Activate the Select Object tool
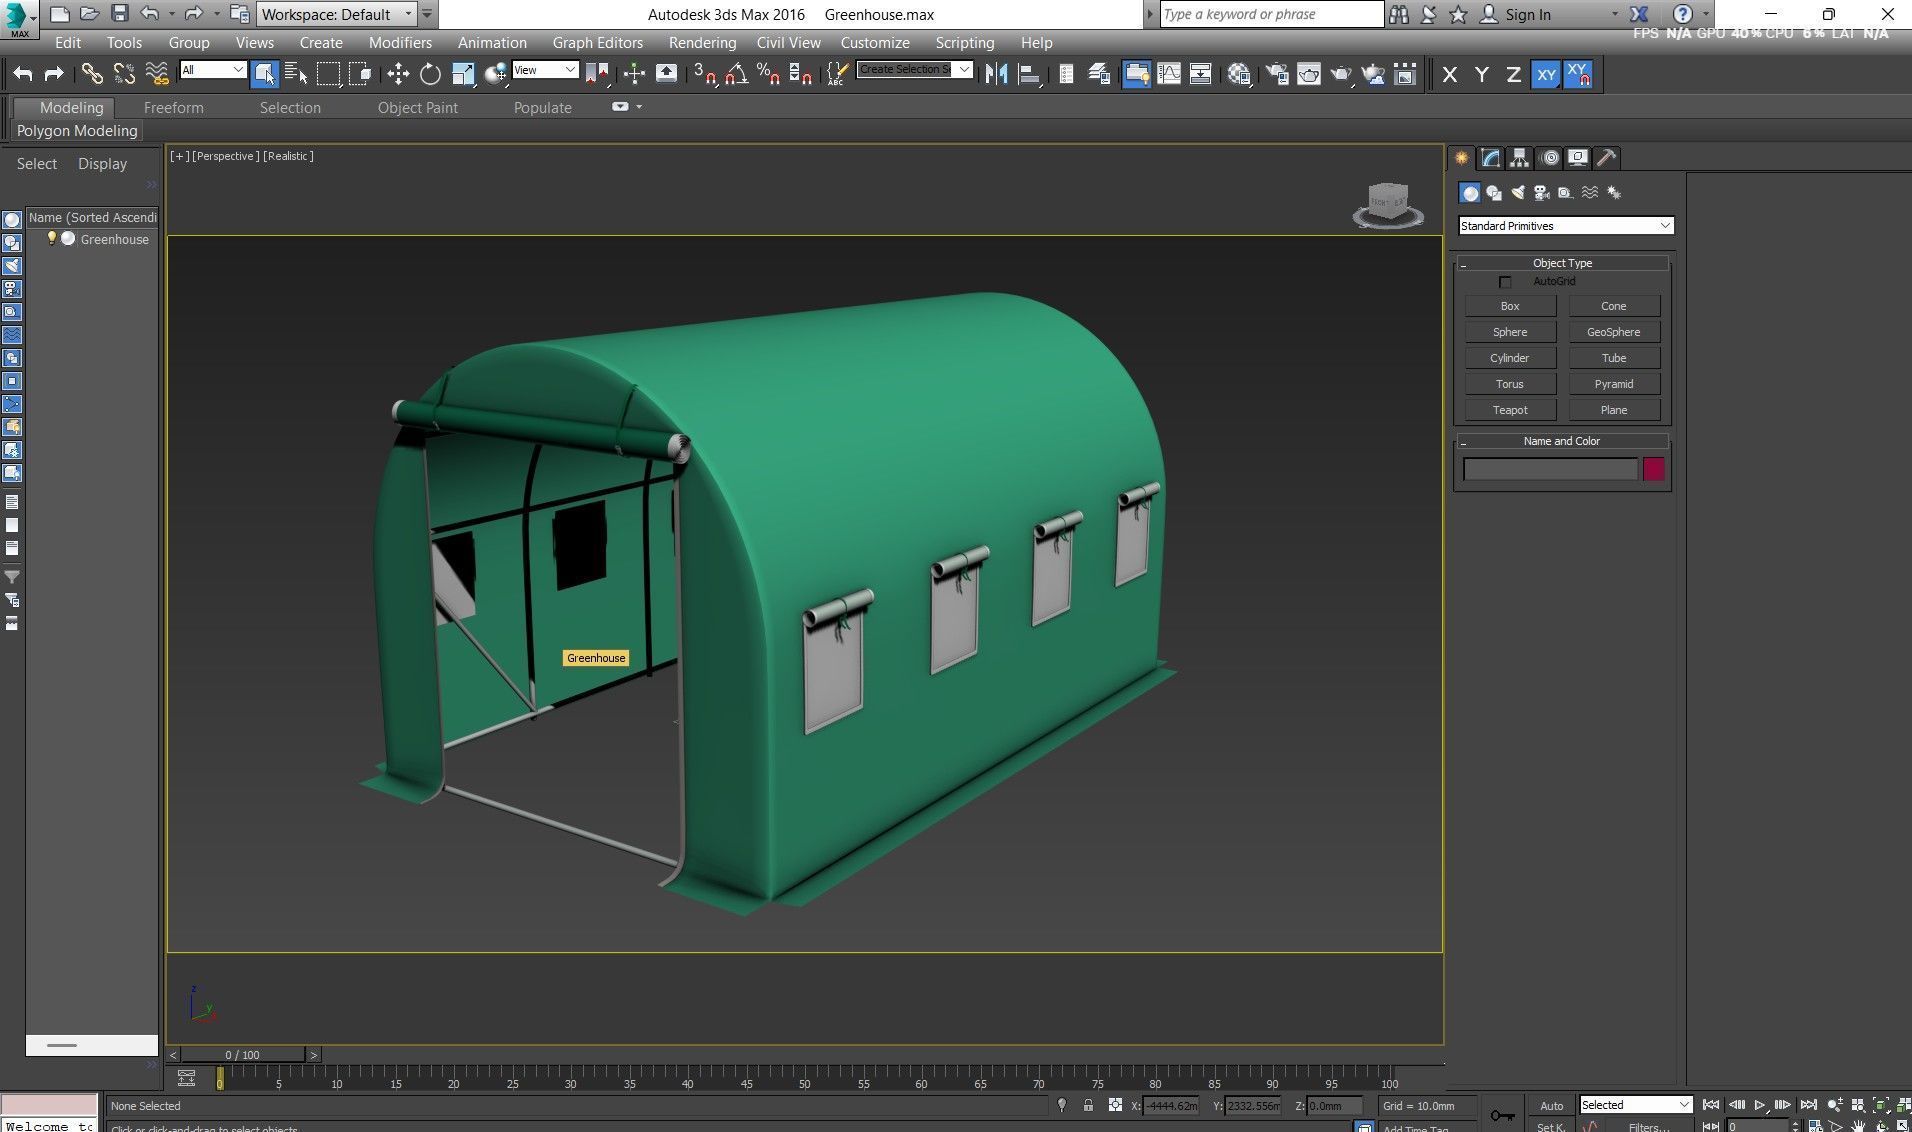Image resolution: width=1912 pixels, height=1132 pixels. pos(264,74)
